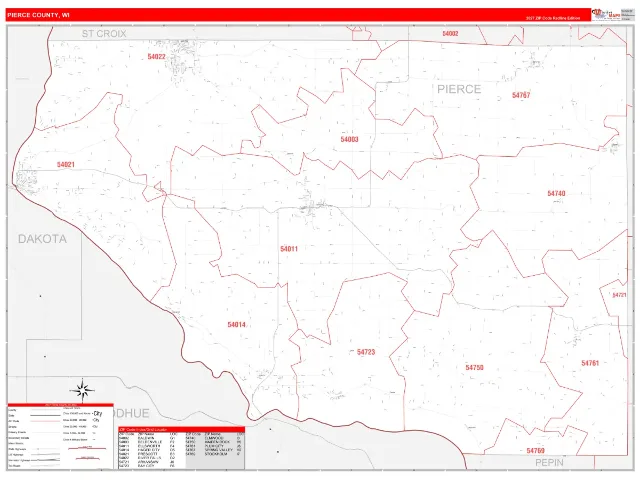The height and width of the screenshot is (480, 640).
Task: Click ELLSWORTH row in ZIP index
Action: (149, 446)
